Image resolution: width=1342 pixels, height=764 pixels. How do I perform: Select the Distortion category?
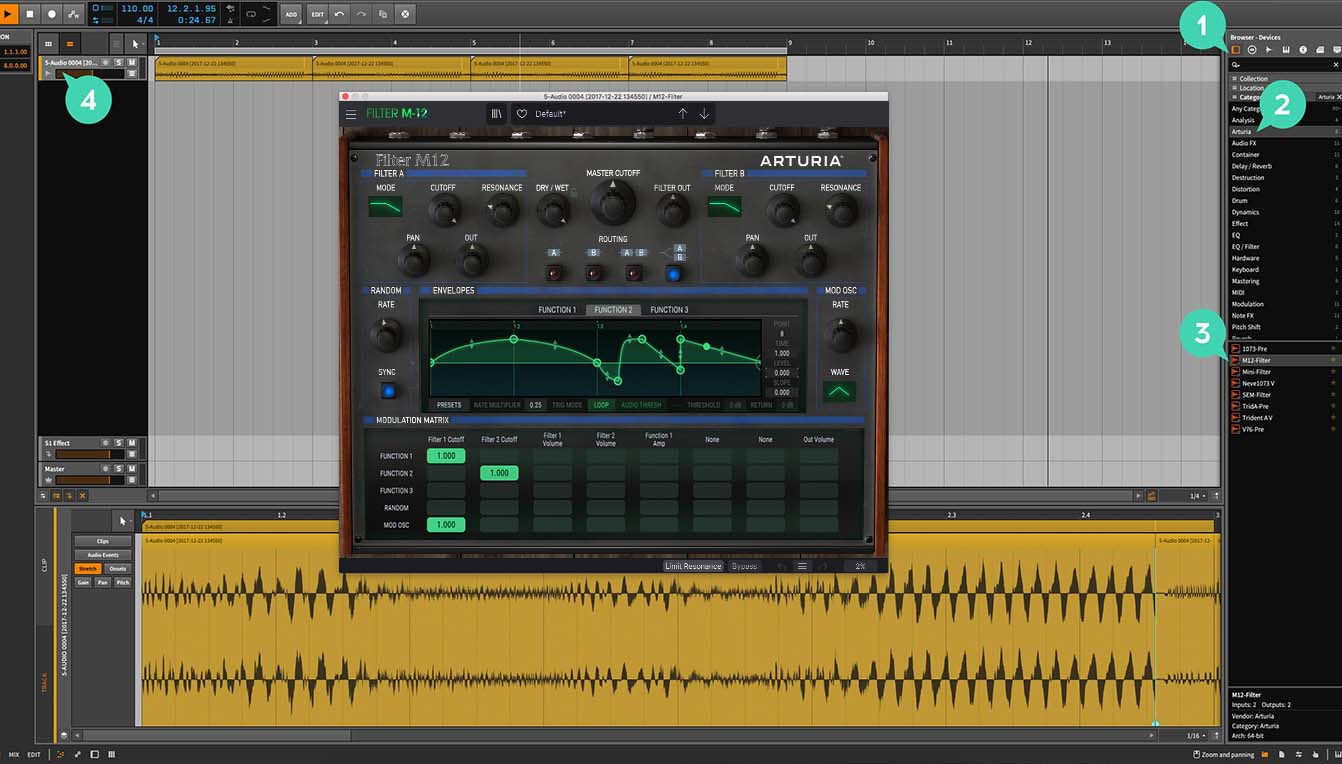(x=1285, y=189)
